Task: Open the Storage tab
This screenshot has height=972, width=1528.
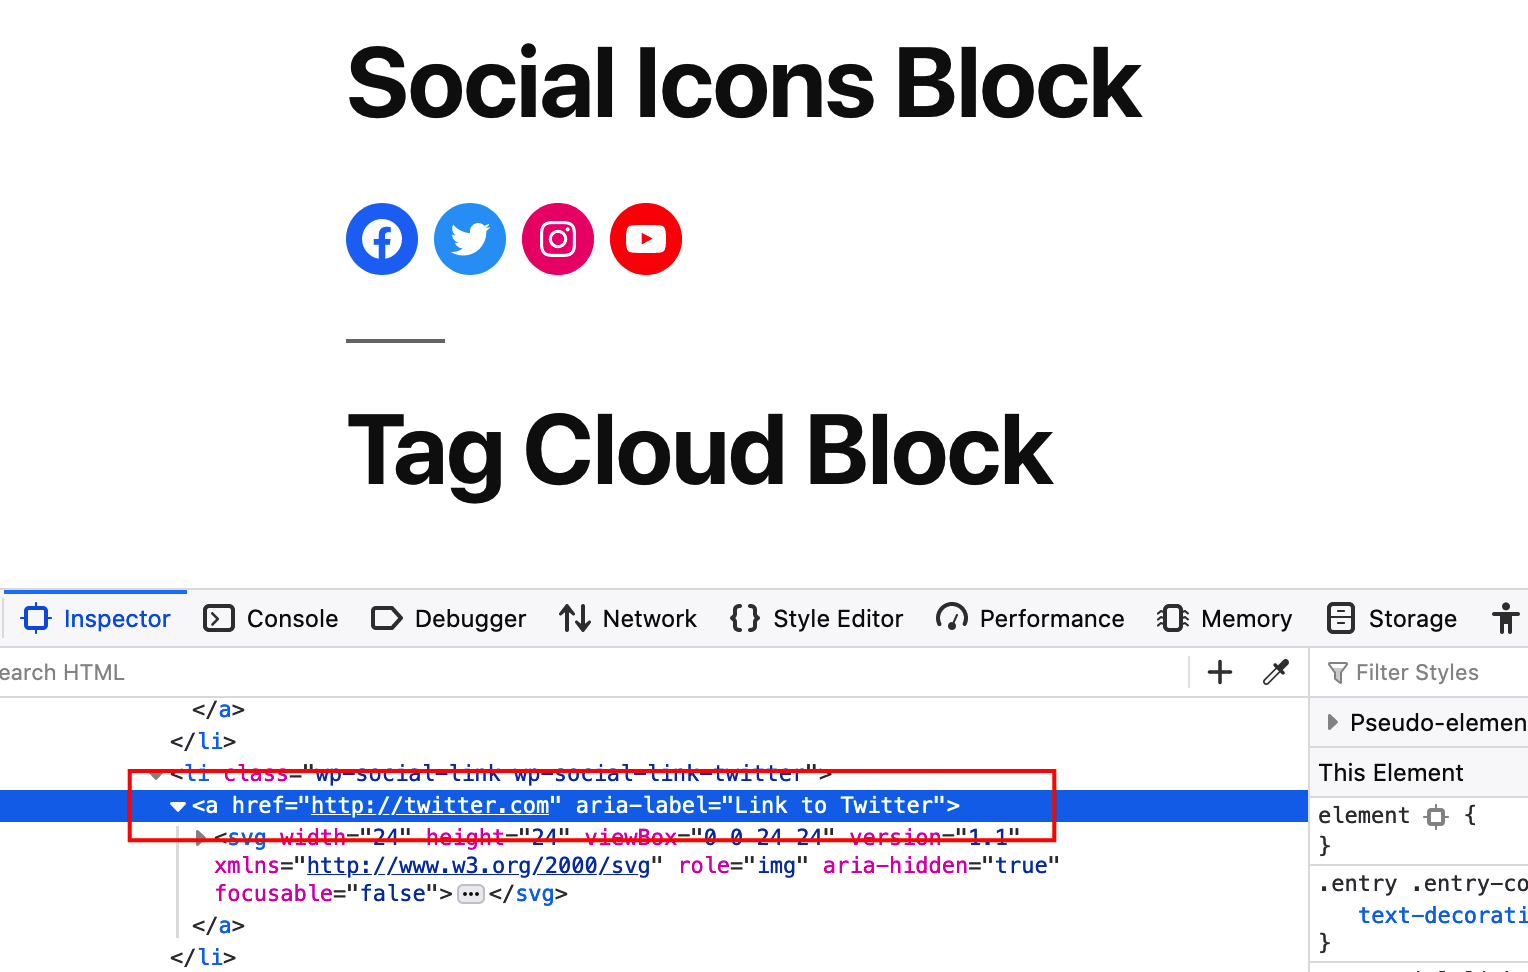Action: [1392, 618]
